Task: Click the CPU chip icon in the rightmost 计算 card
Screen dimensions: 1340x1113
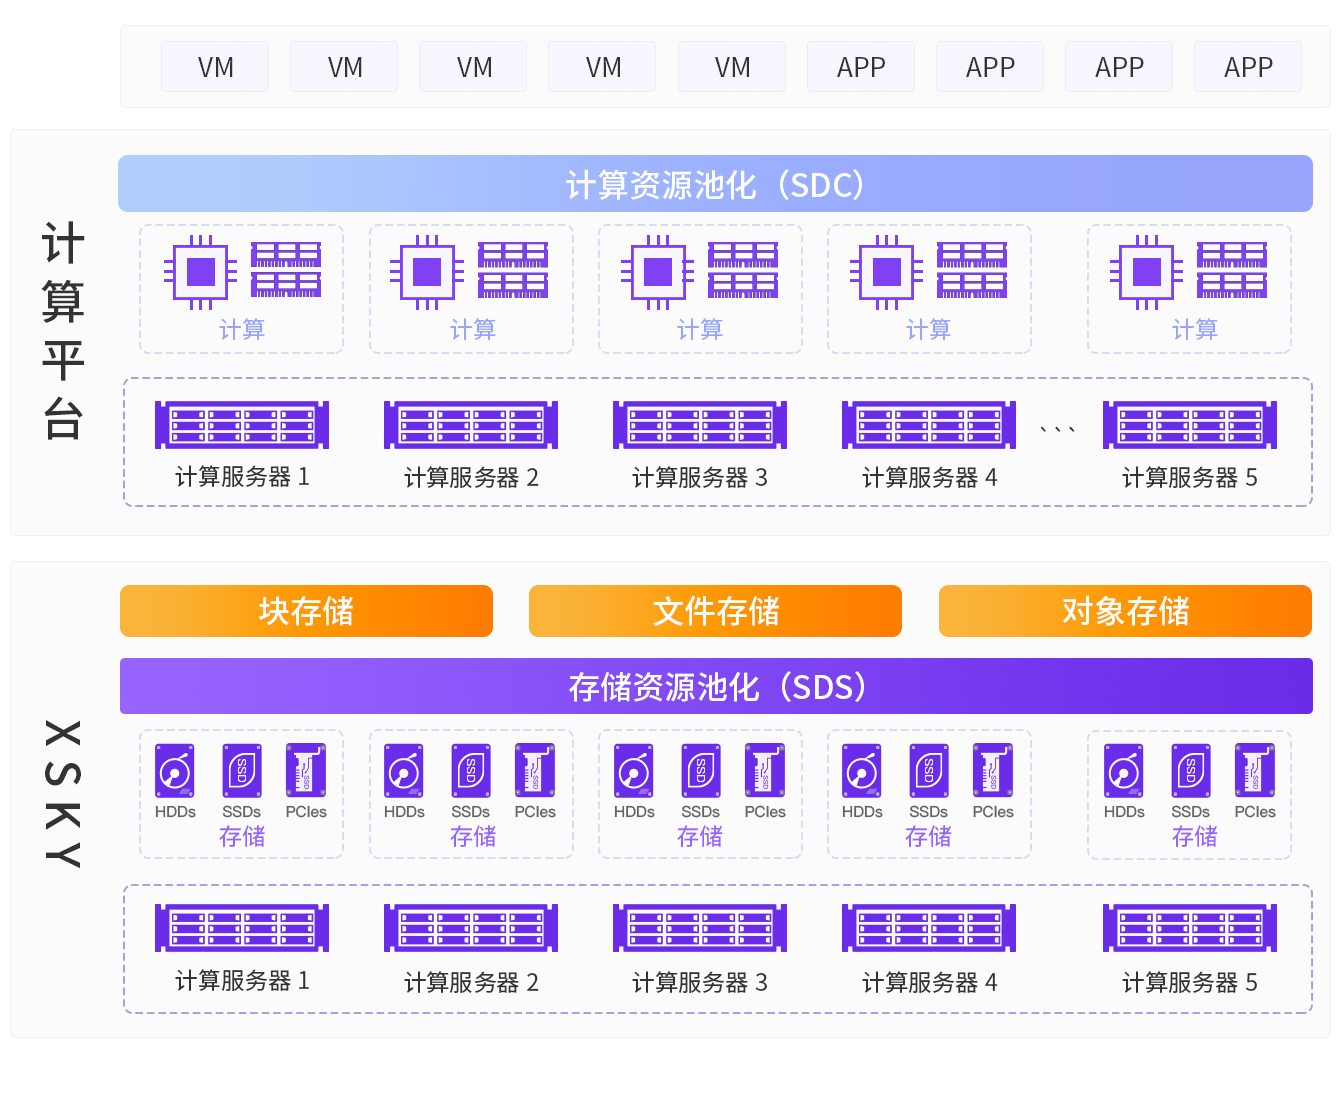Action: pyautogui.click(x=1147, y=272)
